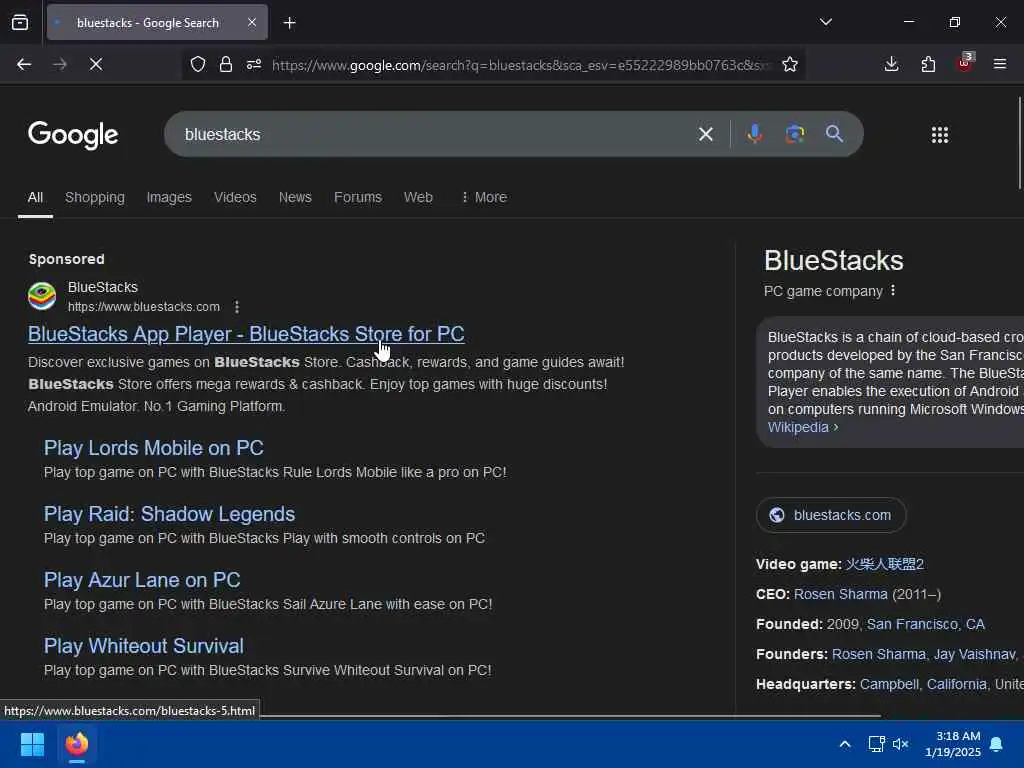Open CEO Rosen Sharma link
Image resolution: width=1024 pixels, height=768 pixels.
[x=840, y=594]
